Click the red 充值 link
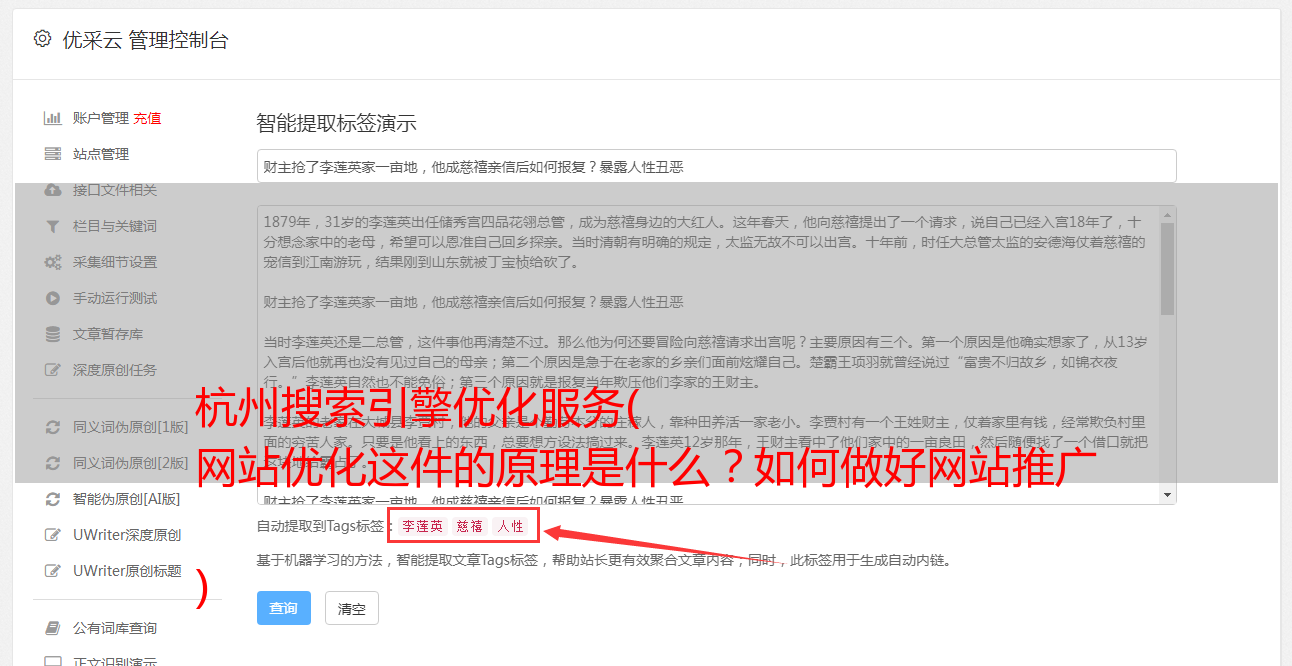 (147, 118)
